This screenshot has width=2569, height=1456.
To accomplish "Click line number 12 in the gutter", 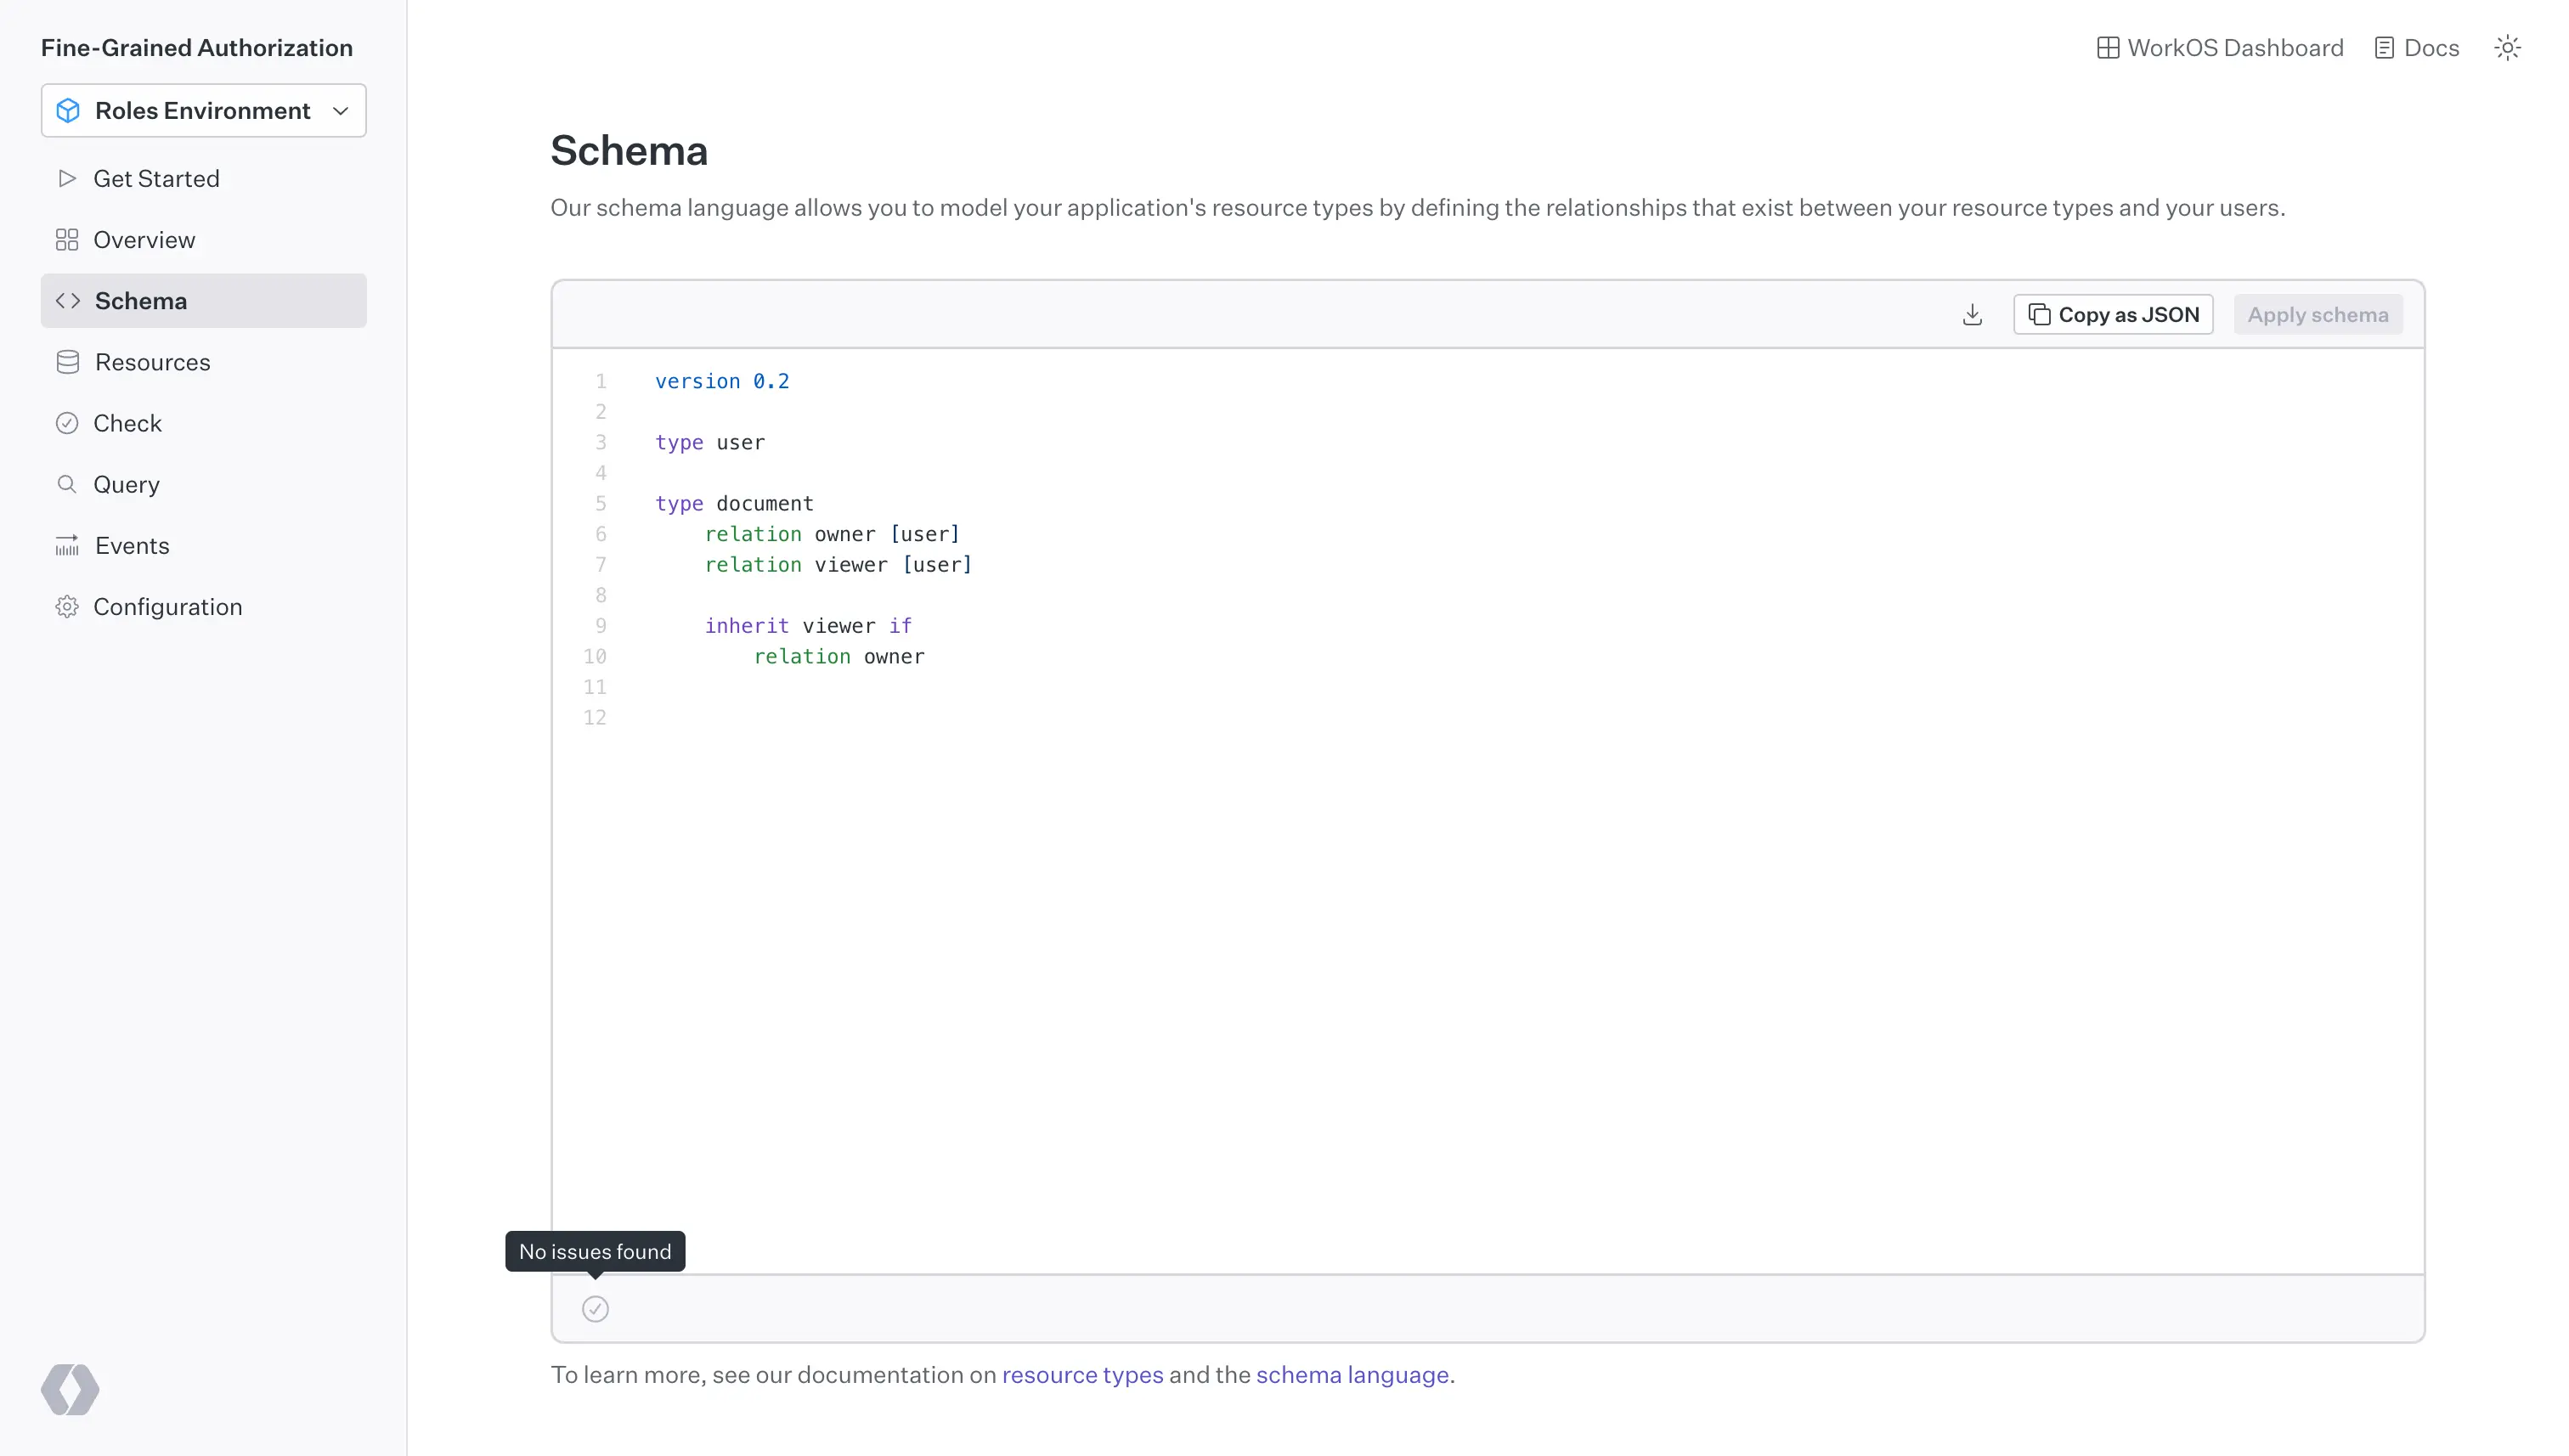I will coord(595,718).
